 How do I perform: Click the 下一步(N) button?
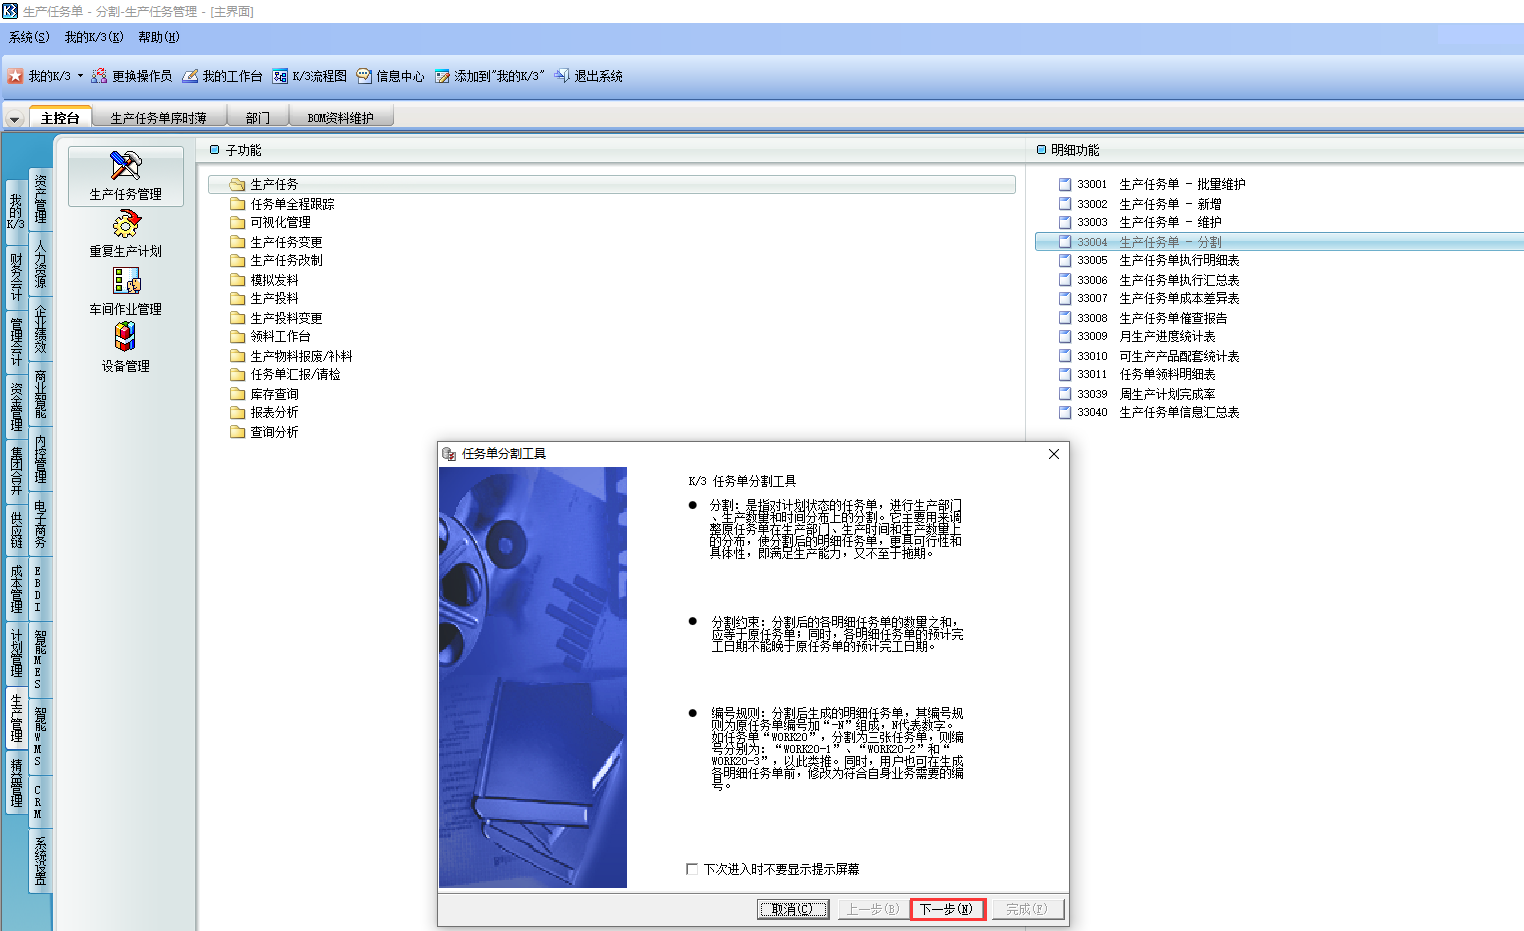point(947,909)
